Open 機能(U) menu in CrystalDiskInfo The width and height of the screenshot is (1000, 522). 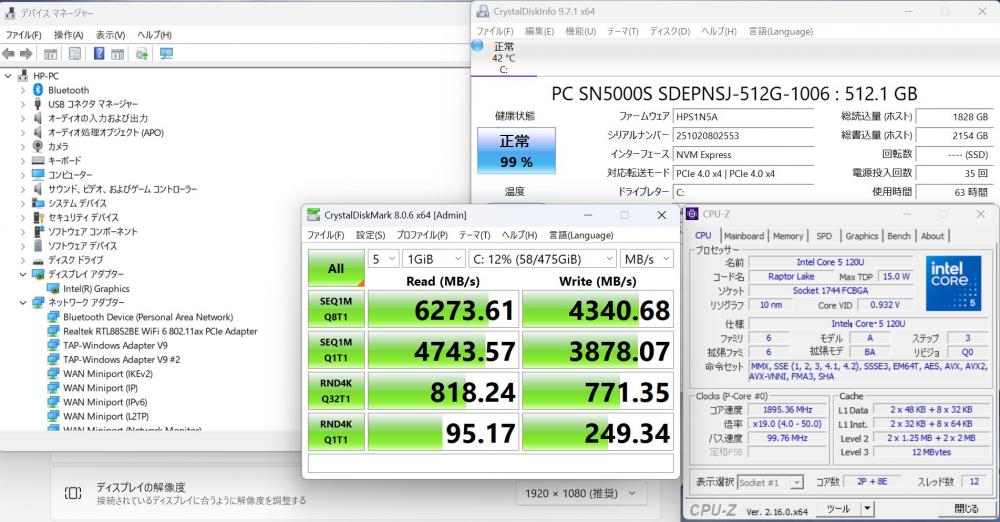580,31
